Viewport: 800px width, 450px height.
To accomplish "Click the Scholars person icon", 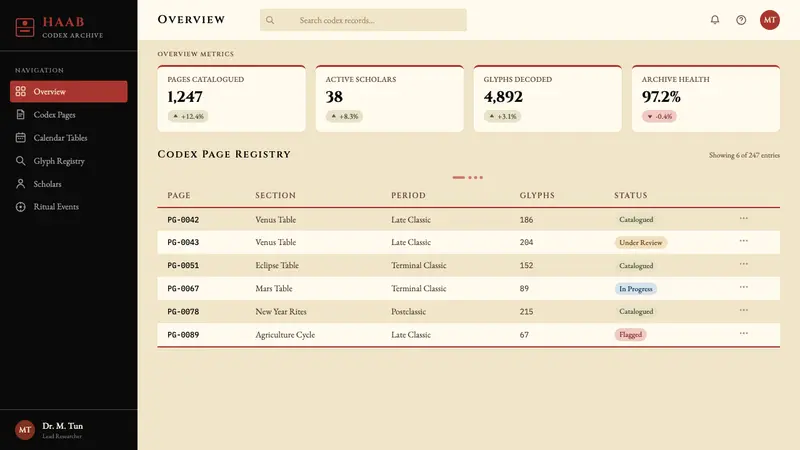I will [x=20, y=184].
